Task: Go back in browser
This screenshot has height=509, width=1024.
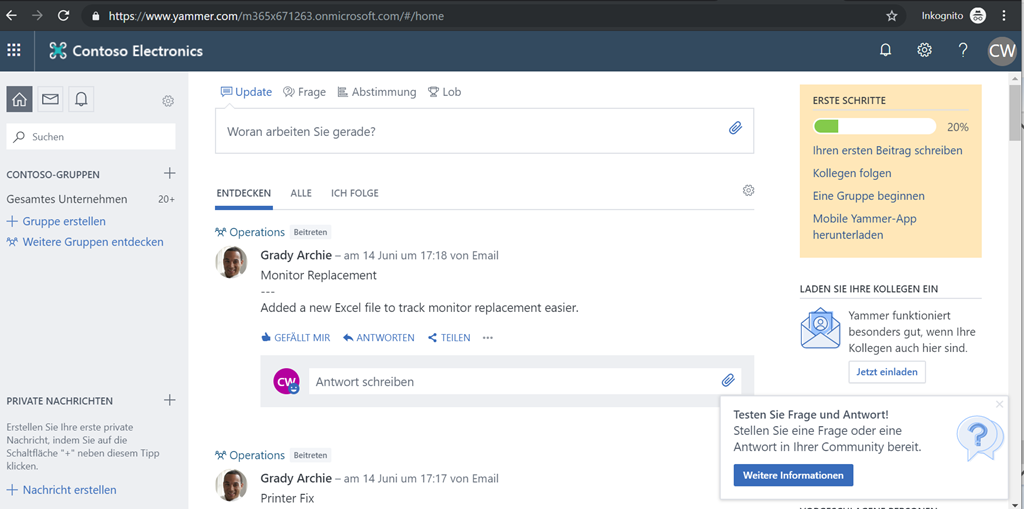Action: tap(11, 16)
